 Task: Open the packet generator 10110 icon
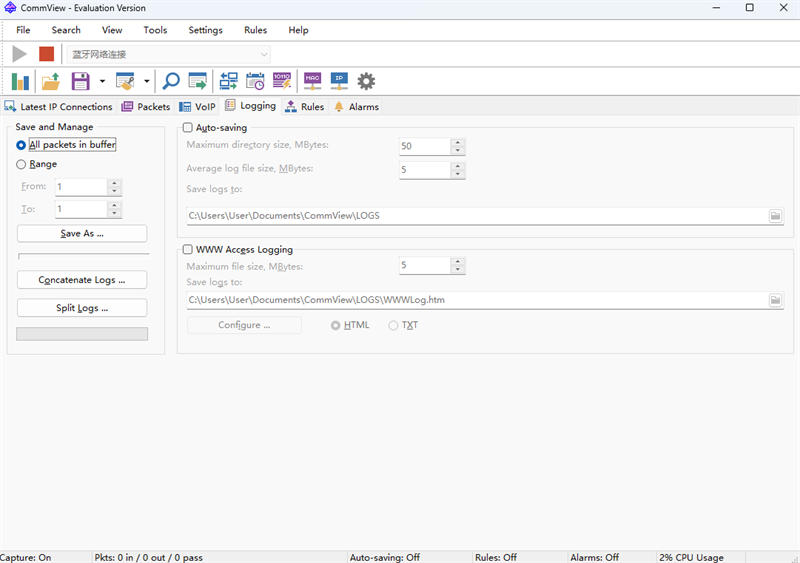click(x=282, y=81)
